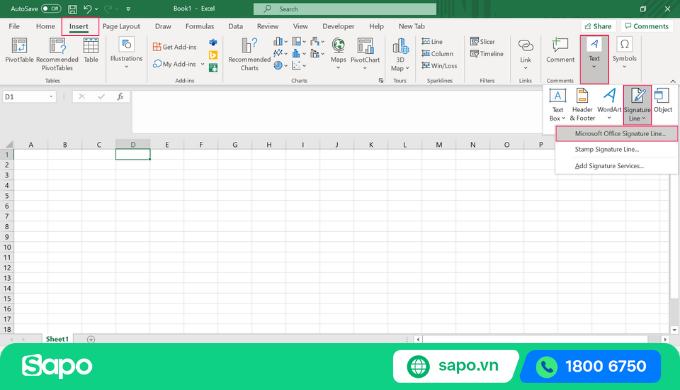Open Signature Line dropdown
The image size is (680, 390).
click(637, 105)
